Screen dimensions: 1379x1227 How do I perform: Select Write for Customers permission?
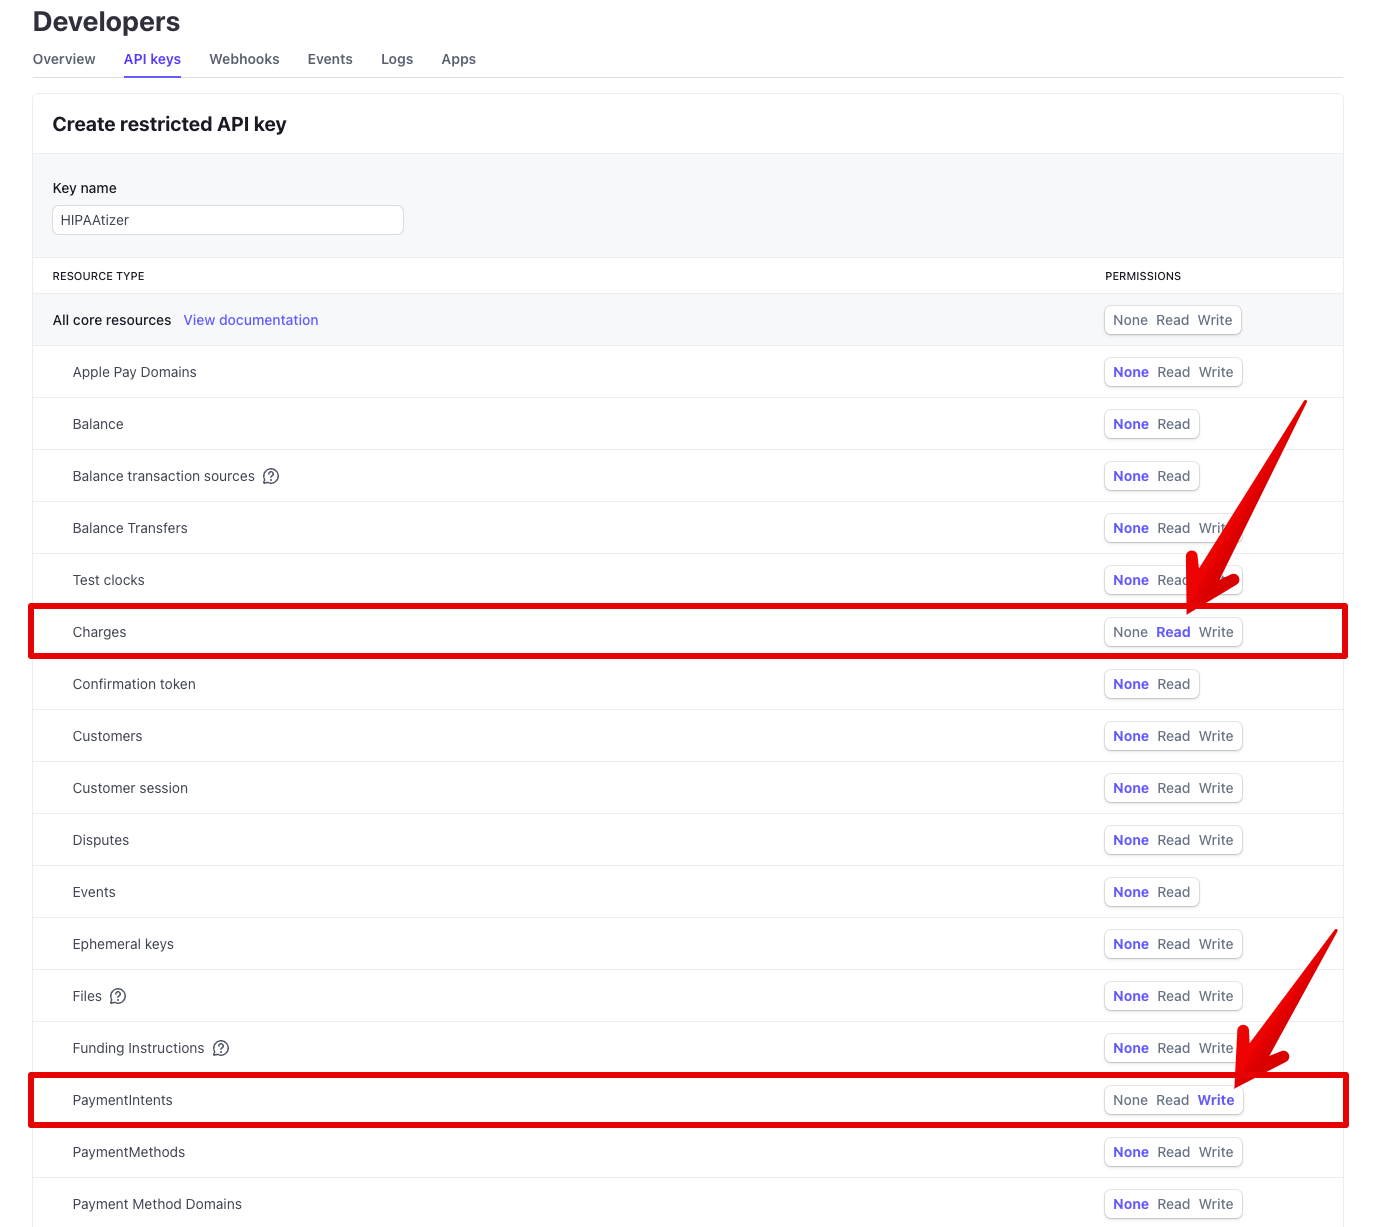coord(1216,736)
